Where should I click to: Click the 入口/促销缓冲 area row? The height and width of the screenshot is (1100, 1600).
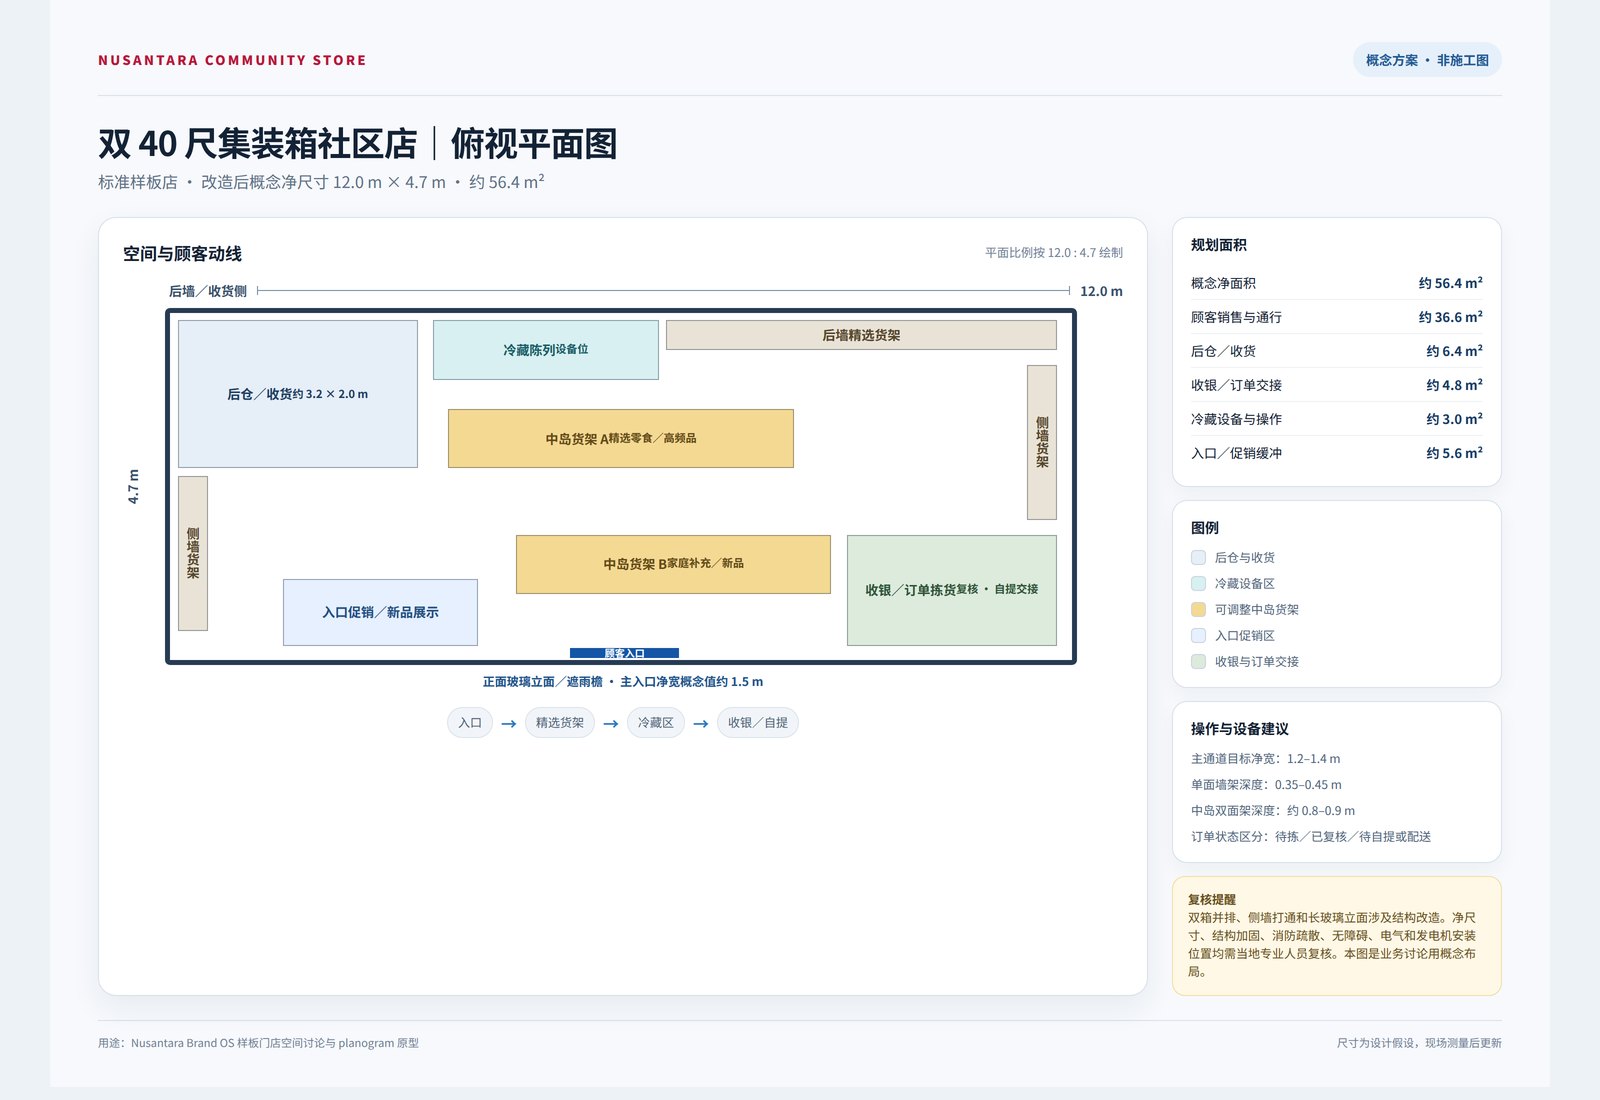1337,453
